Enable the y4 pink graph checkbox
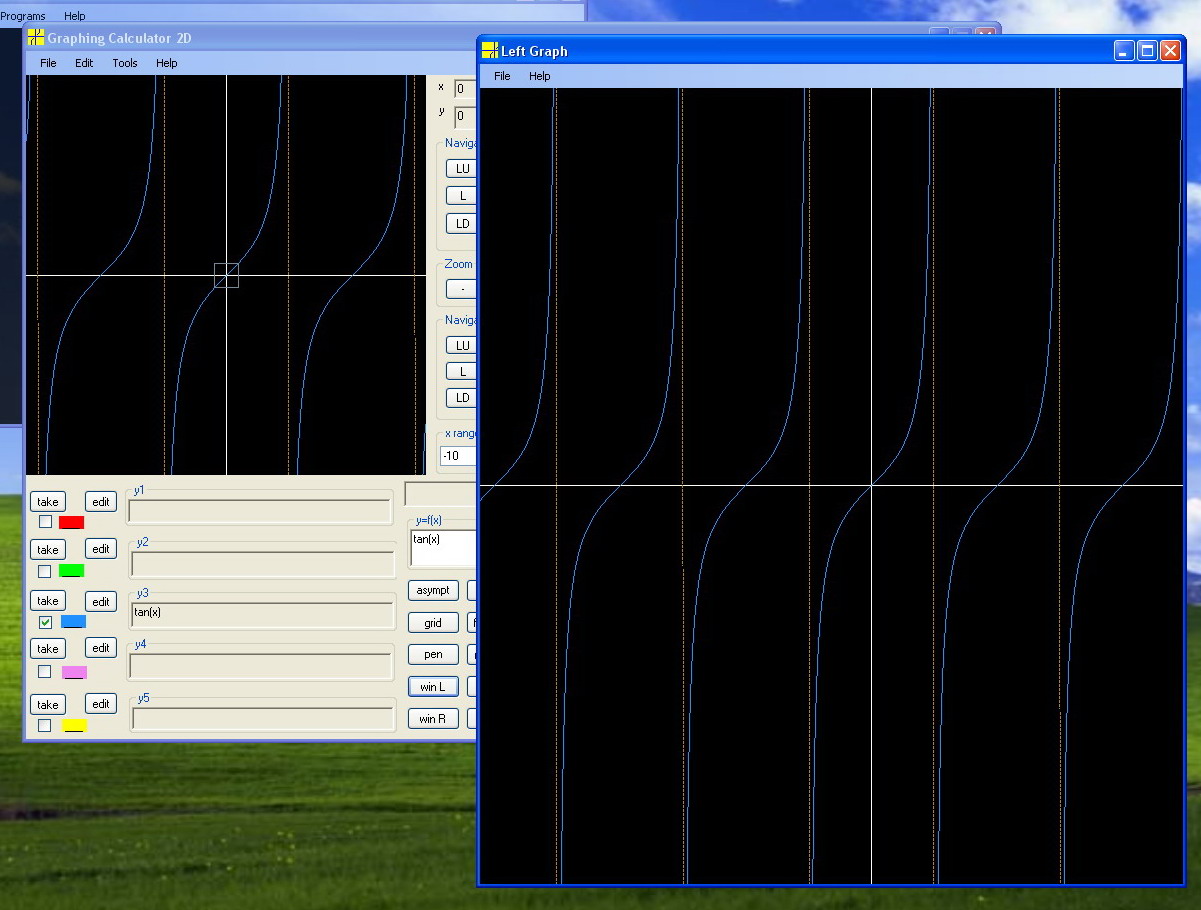Viewport: 1201px width, 910px height. click(44, 671)
